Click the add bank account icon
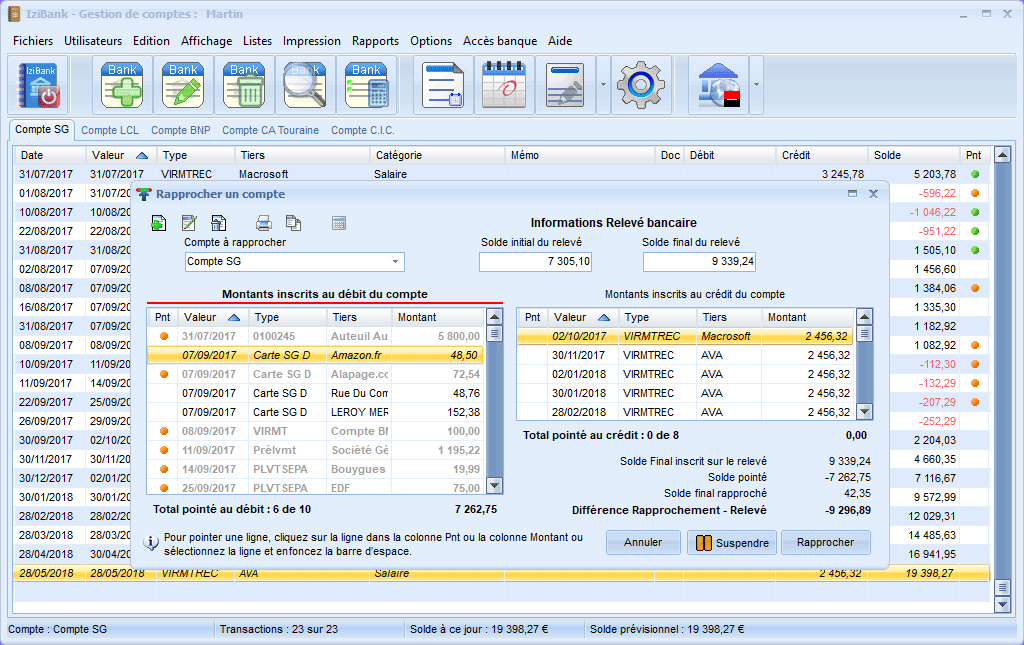The width and height of the screenshot is (1024, 645). pos(124,85)
